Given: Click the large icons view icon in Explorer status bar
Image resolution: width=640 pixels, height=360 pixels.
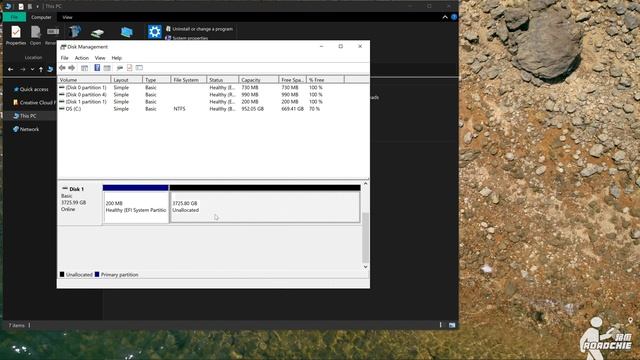Looking at the screenshot, I should [x=452, y=325].
